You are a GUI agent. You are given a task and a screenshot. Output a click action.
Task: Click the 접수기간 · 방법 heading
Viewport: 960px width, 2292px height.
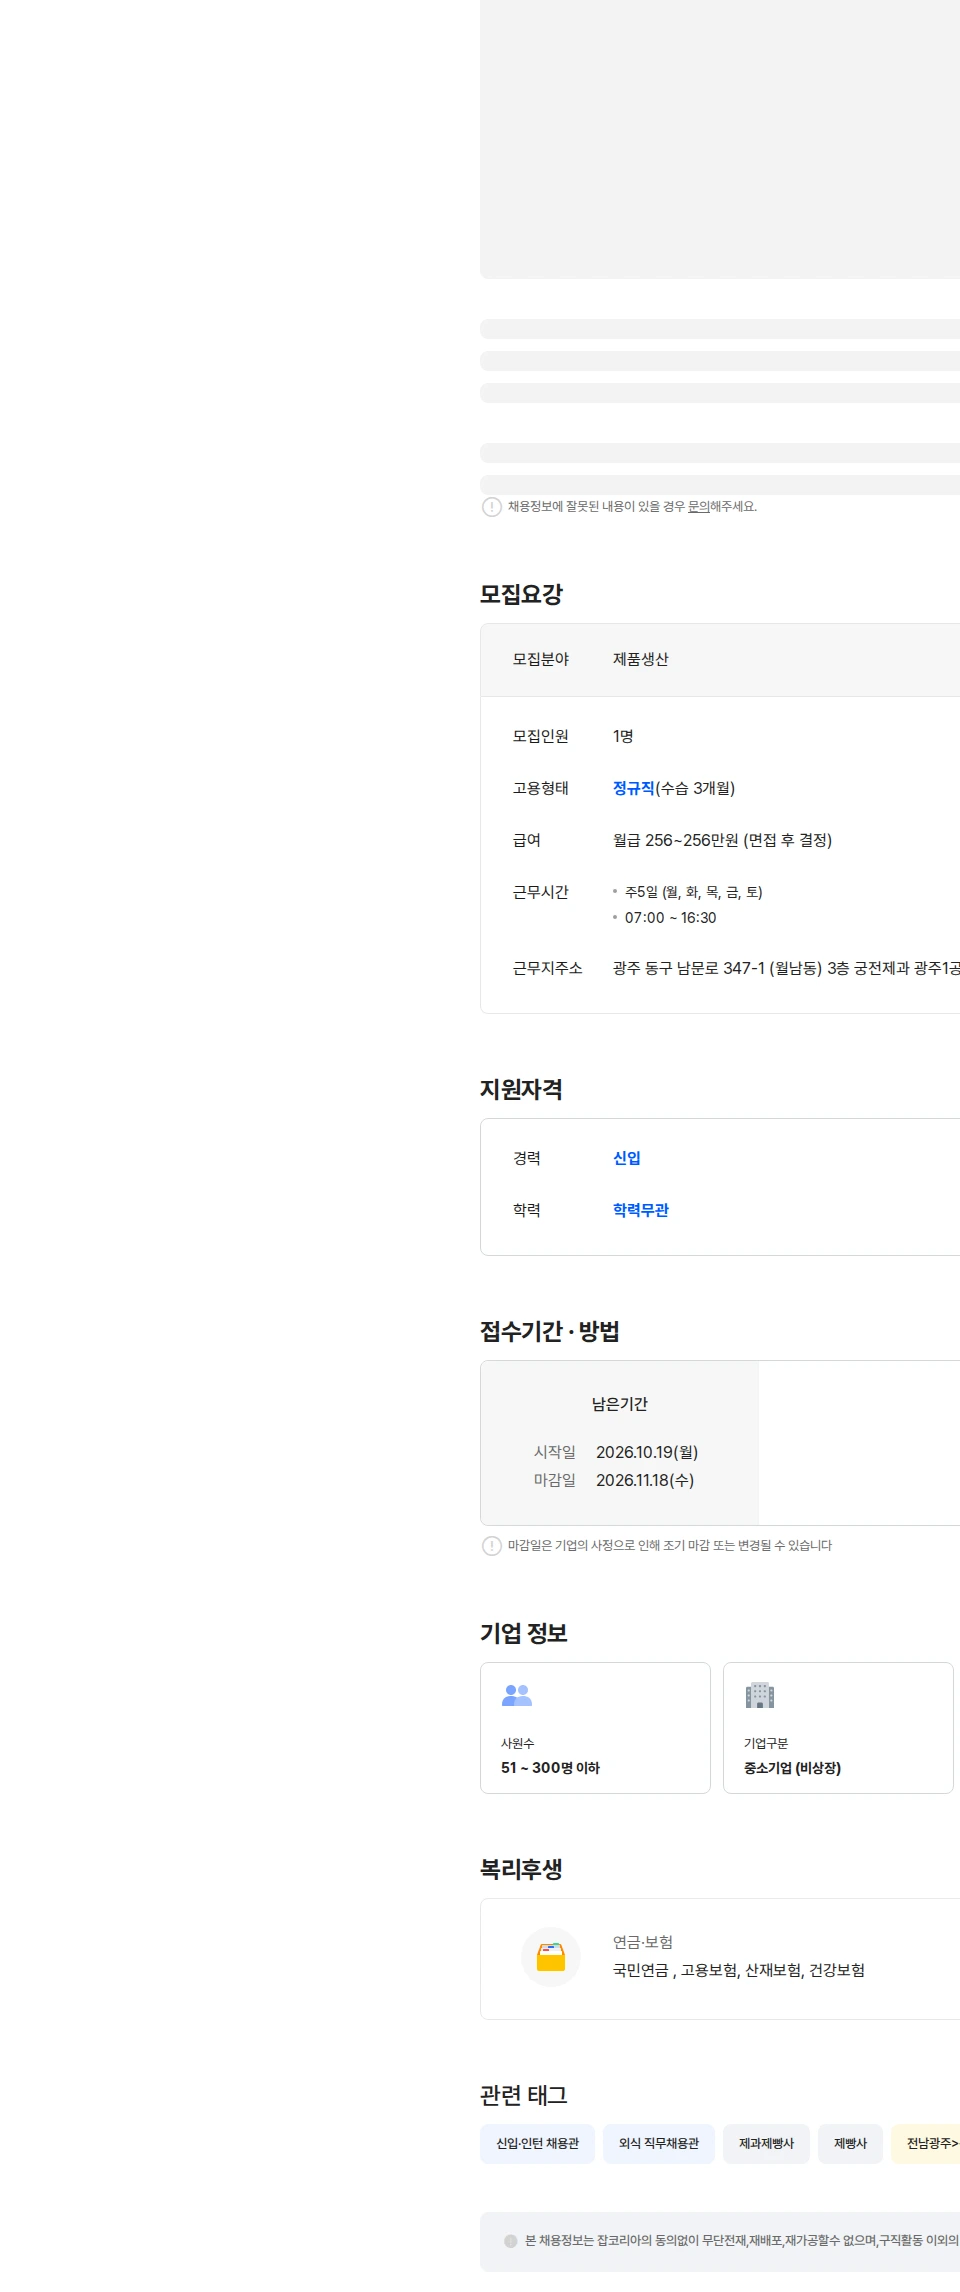[x=550, y=1331]
